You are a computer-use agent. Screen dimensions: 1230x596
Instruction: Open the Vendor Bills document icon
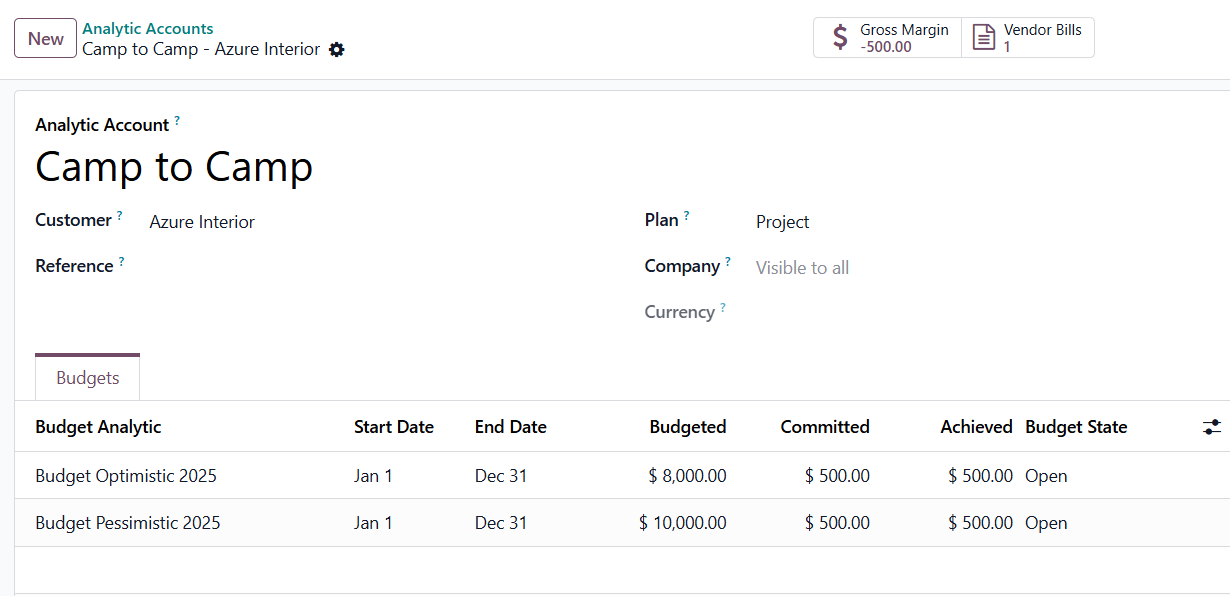click(984, 38)
